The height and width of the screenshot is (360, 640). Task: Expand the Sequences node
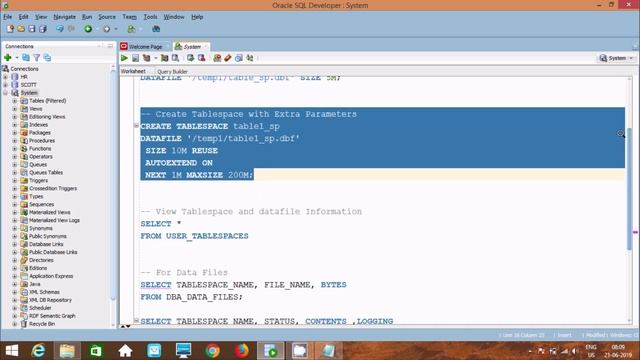(x=15, y=204)
